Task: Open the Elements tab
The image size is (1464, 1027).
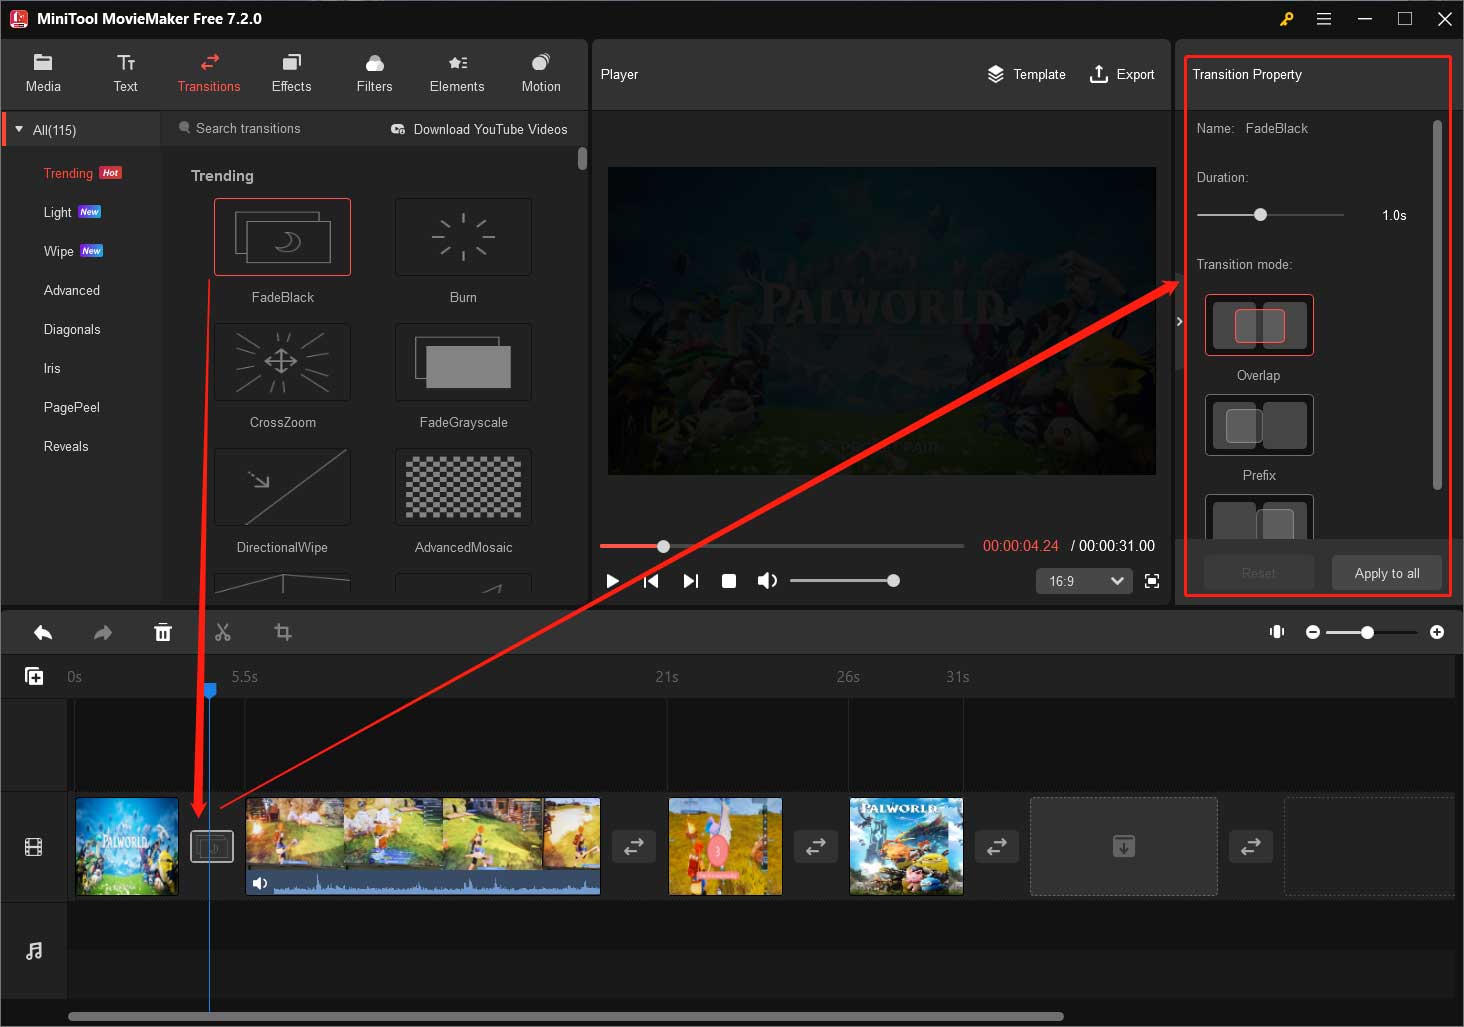Action: (457, 74)
